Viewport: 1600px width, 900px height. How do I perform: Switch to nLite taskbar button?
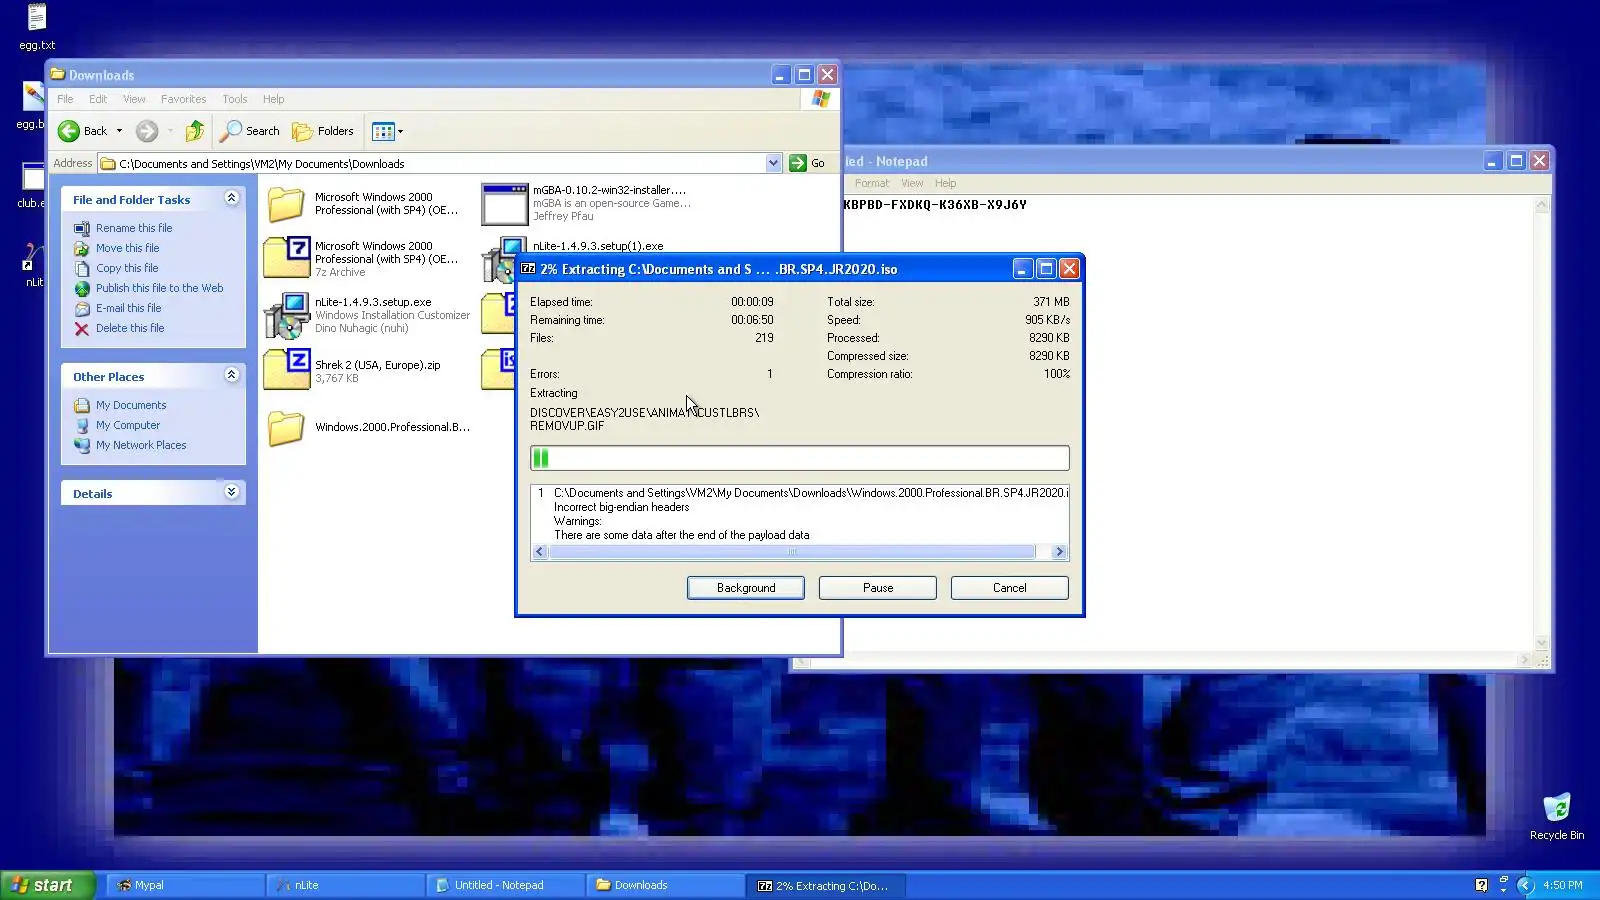pyautogui.click(x=346, y=885)
